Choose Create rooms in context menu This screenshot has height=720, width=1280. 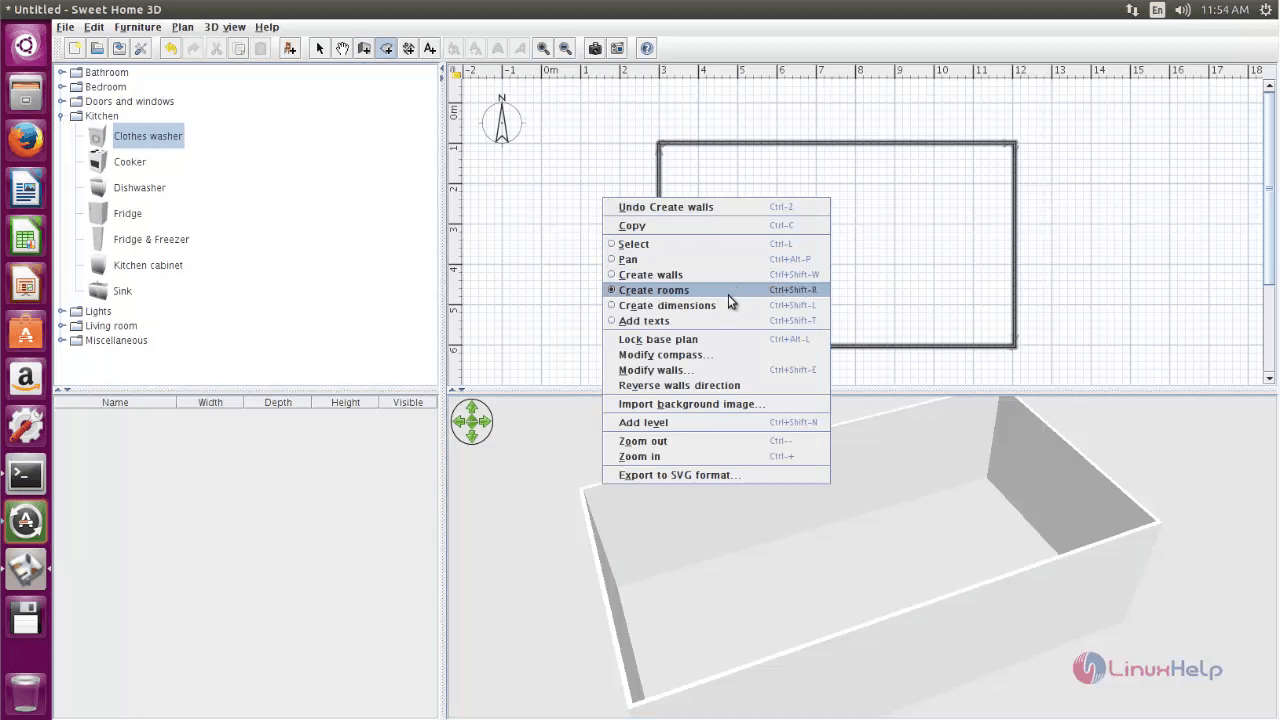716,290
